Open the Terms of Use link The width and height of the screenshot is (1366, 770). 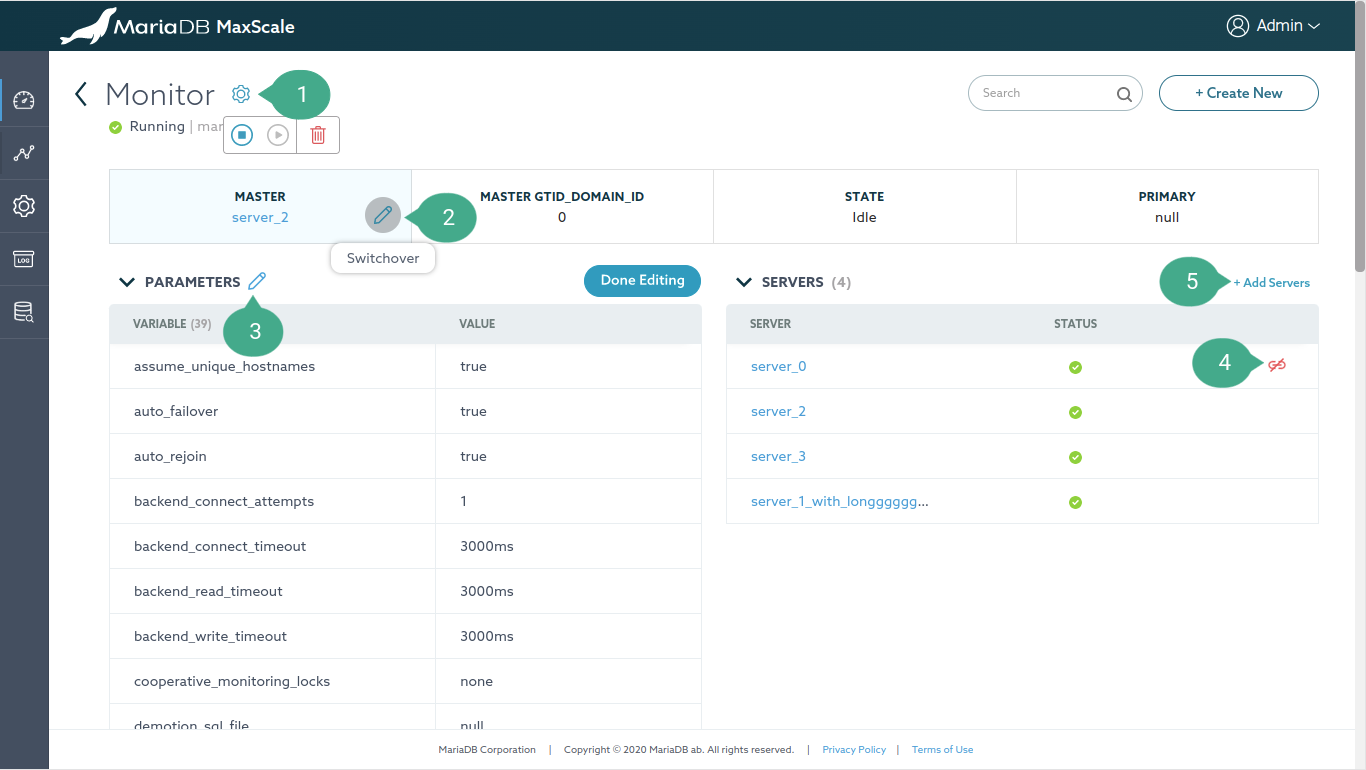[942, 749]
